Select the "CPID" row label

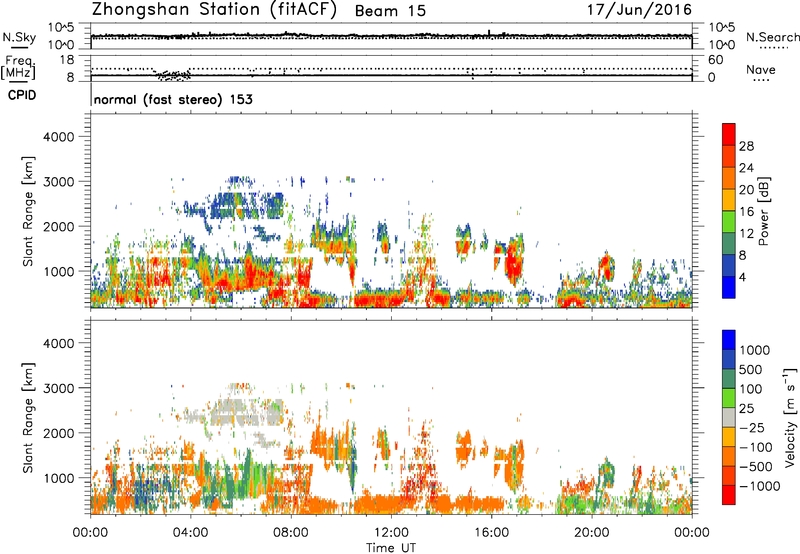(22, 95)
